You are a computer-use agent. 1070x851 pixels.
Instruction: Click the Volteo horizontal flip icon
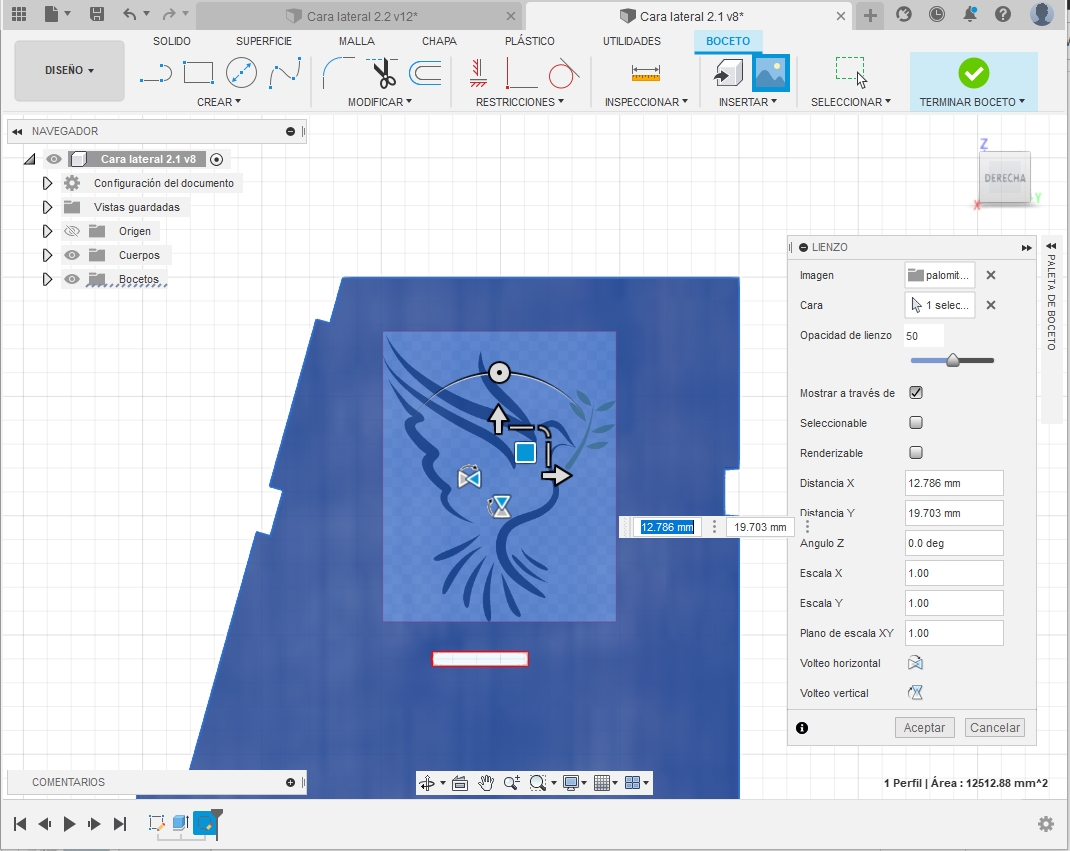916,663
